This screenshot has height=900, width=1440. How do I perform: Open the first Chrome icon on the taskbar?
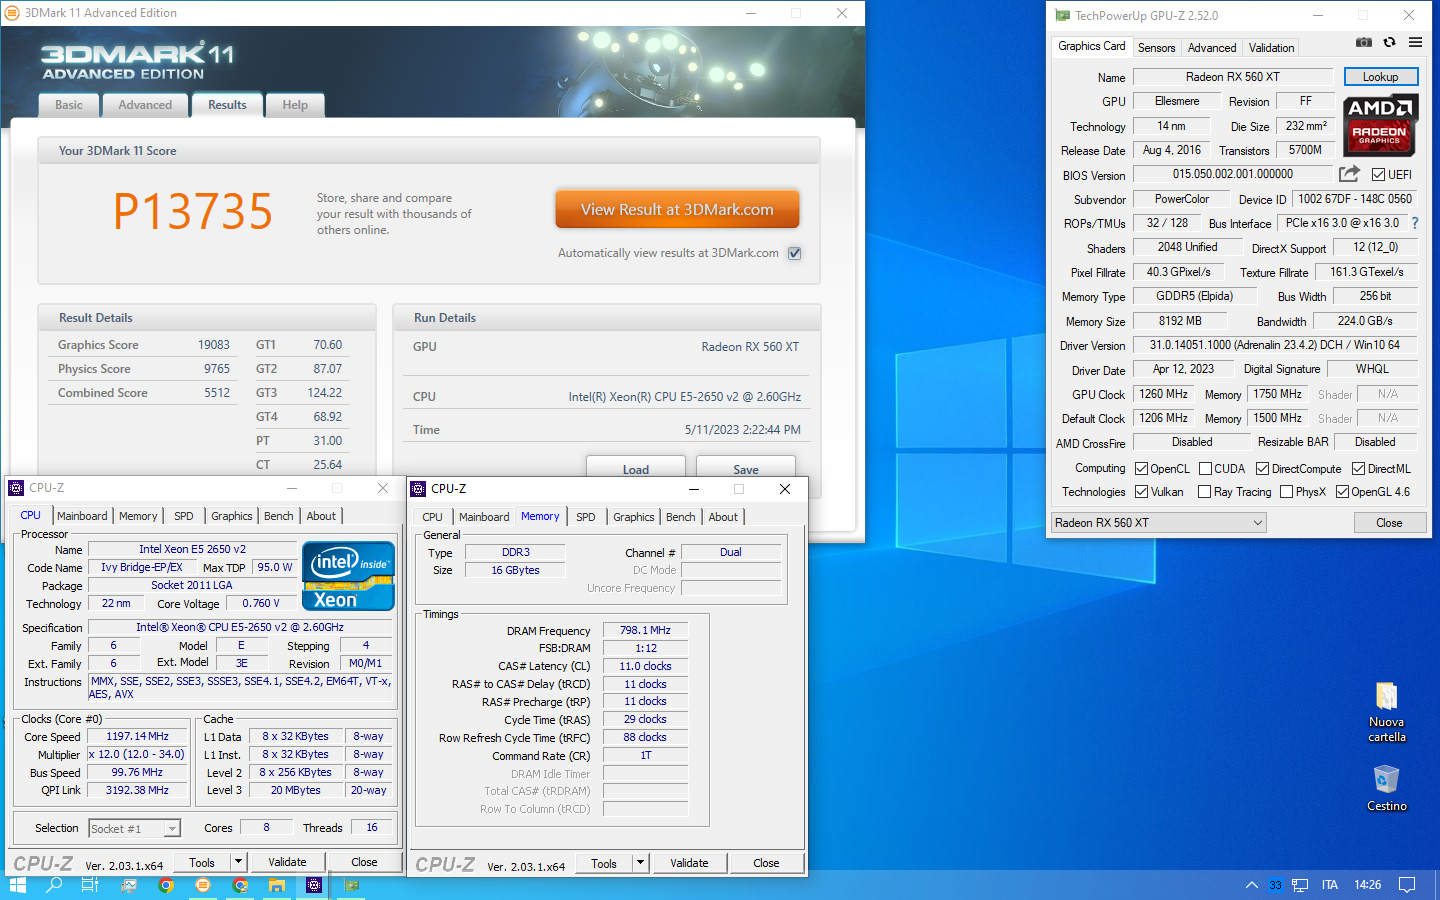pos(166,885)
